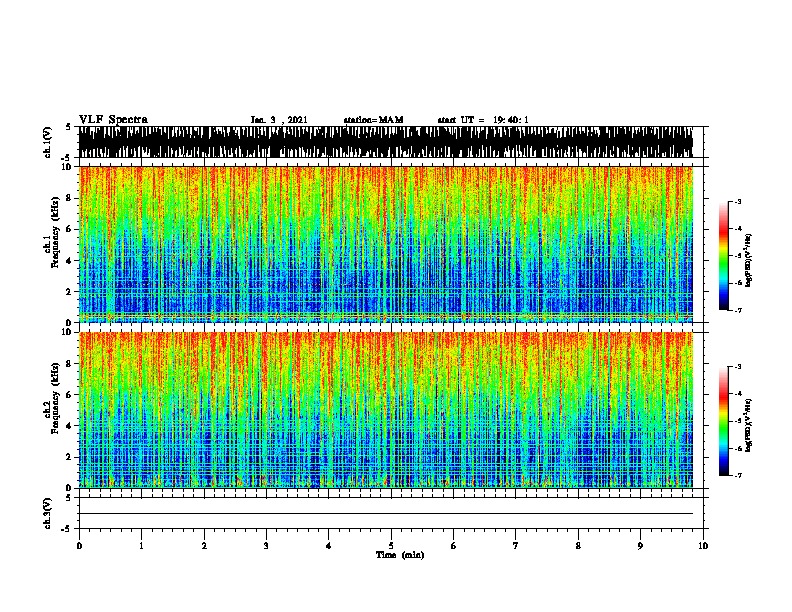Click the "-3" tick on ch.1 colorbar
The width and height of the screenshot is (792, 612).
(x=737, y=201)
